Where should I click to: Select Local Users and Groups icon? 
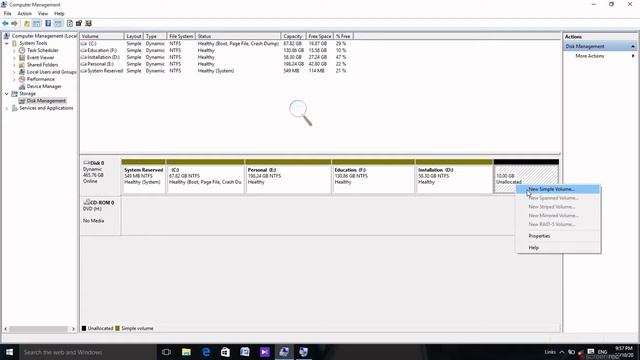pyautogui.click(x=22, y=72)
